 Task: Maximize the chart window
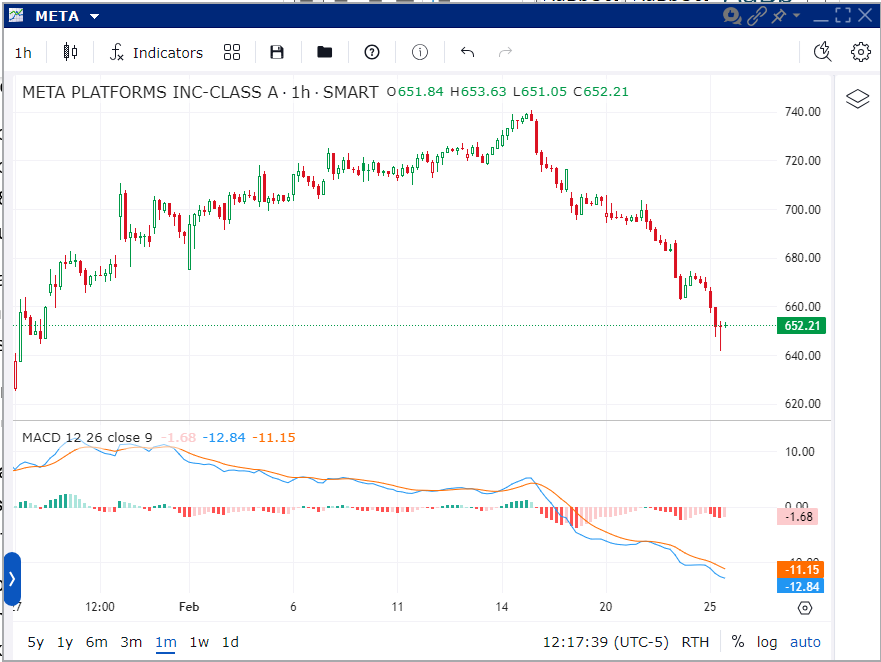843,15
